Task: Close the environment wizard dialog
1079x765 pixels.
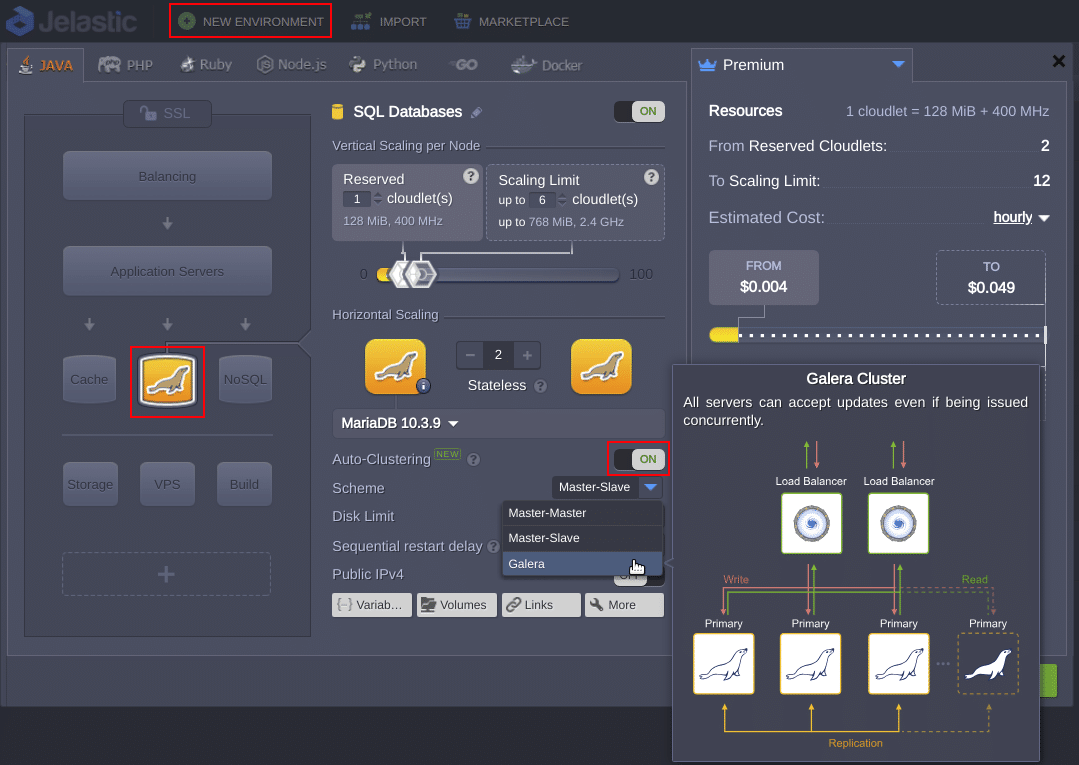Action: (x=1059, y=61)
